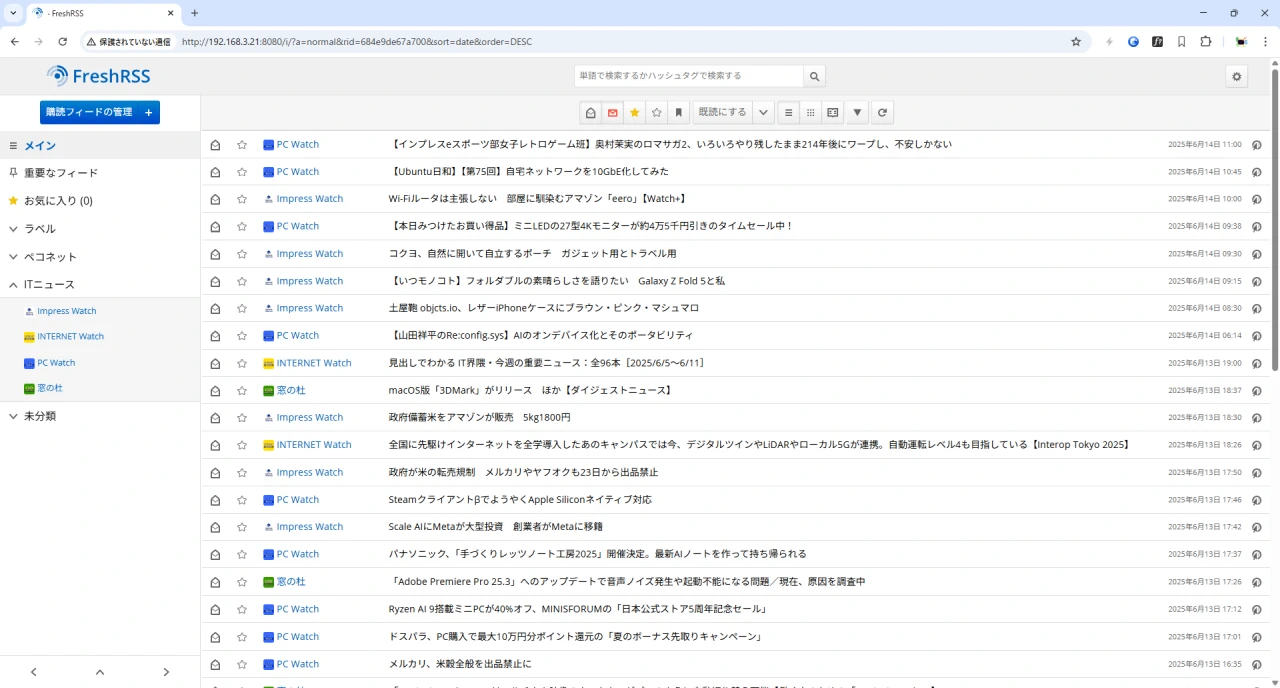Viewport: 1280px width, 688px height.
Task: Expand the ラベル section
Action: point(14,229)
